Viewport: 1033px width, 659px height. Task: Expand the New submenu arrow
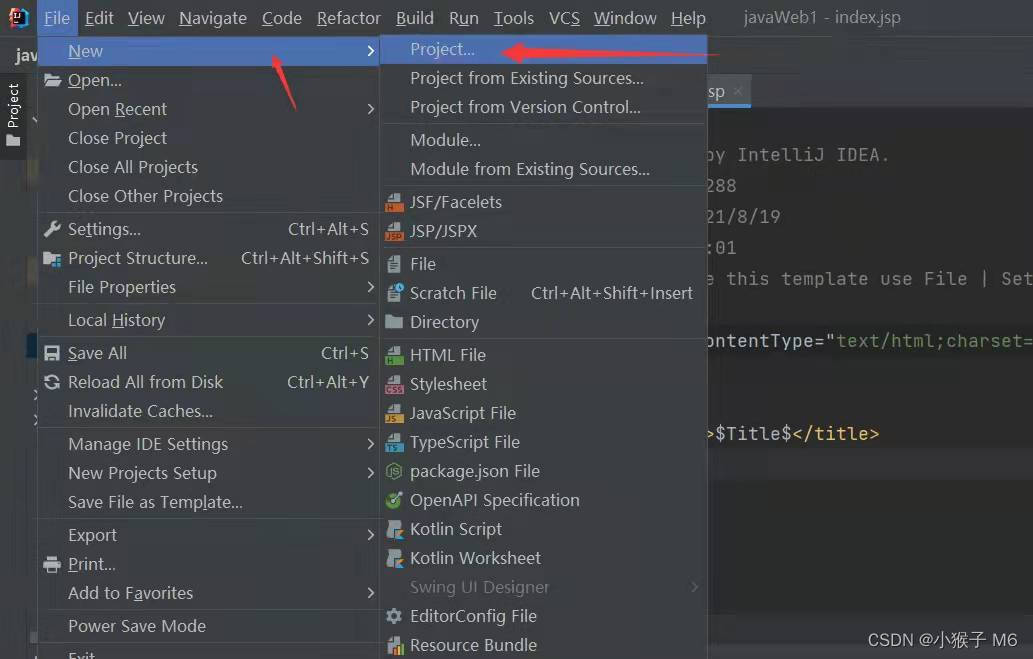370,51
